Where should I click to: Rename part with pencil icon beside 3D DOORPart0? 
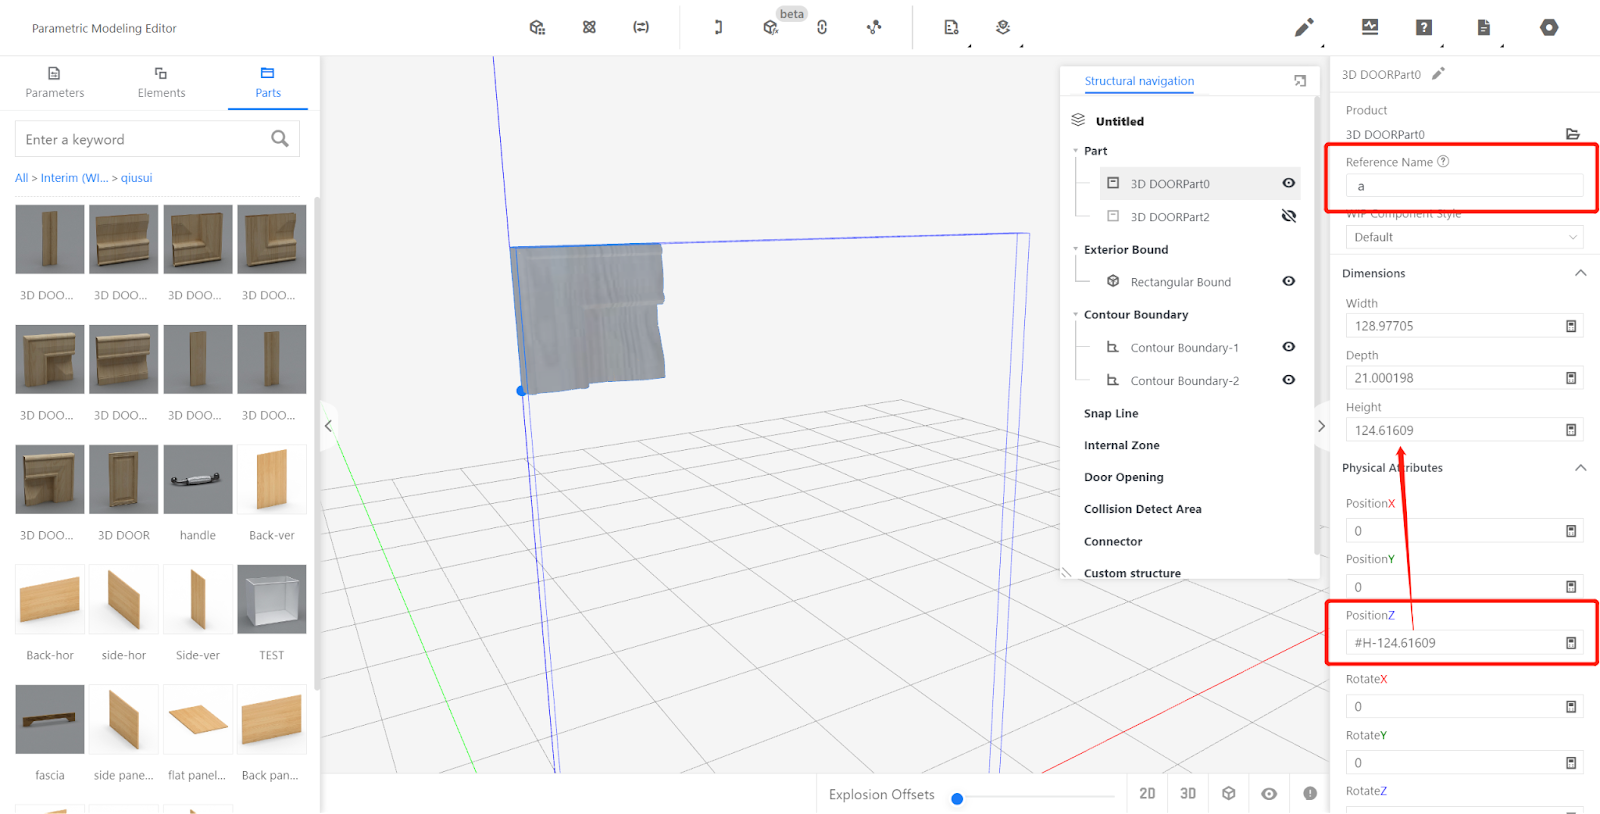[1438, 74]
